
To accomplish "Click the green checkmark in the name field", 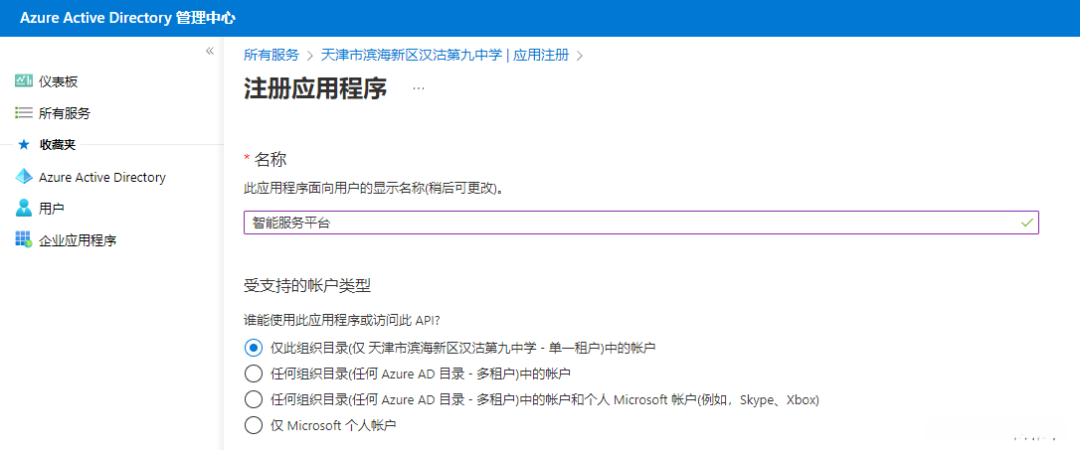I will [x=1027, y=223].
